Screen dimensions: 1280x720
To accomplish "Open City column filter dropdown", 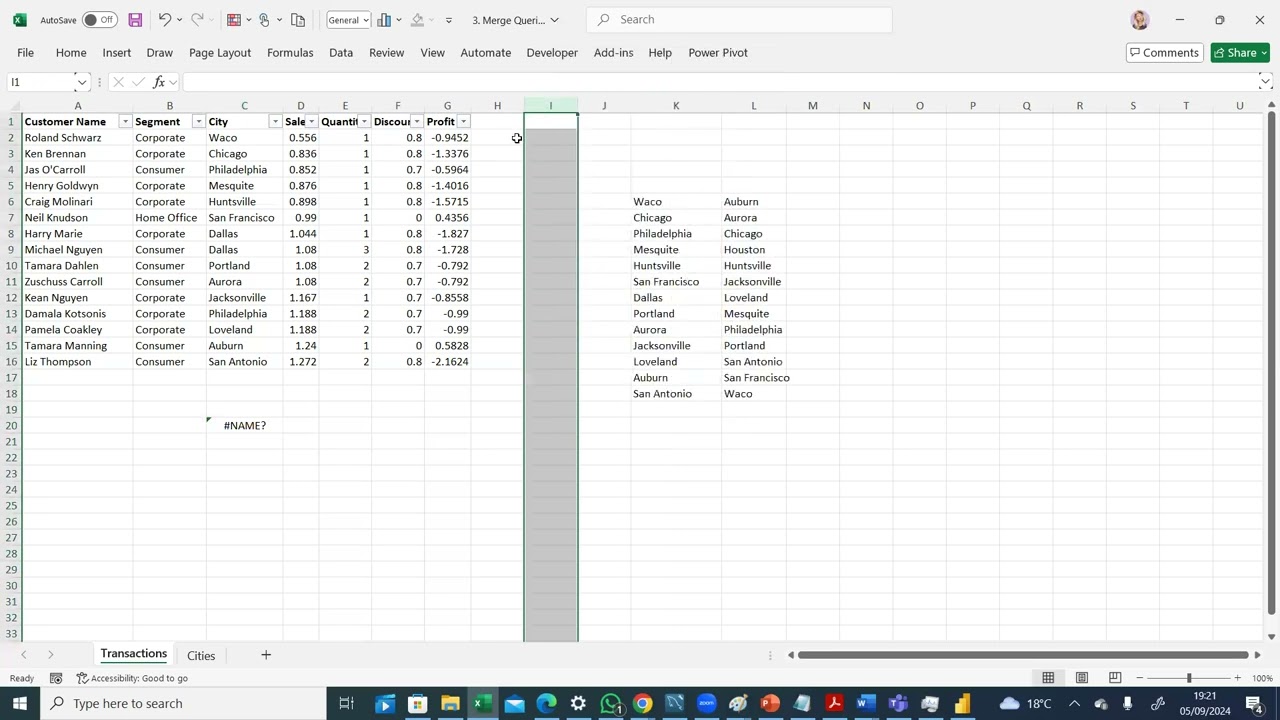I will [275, 122].
